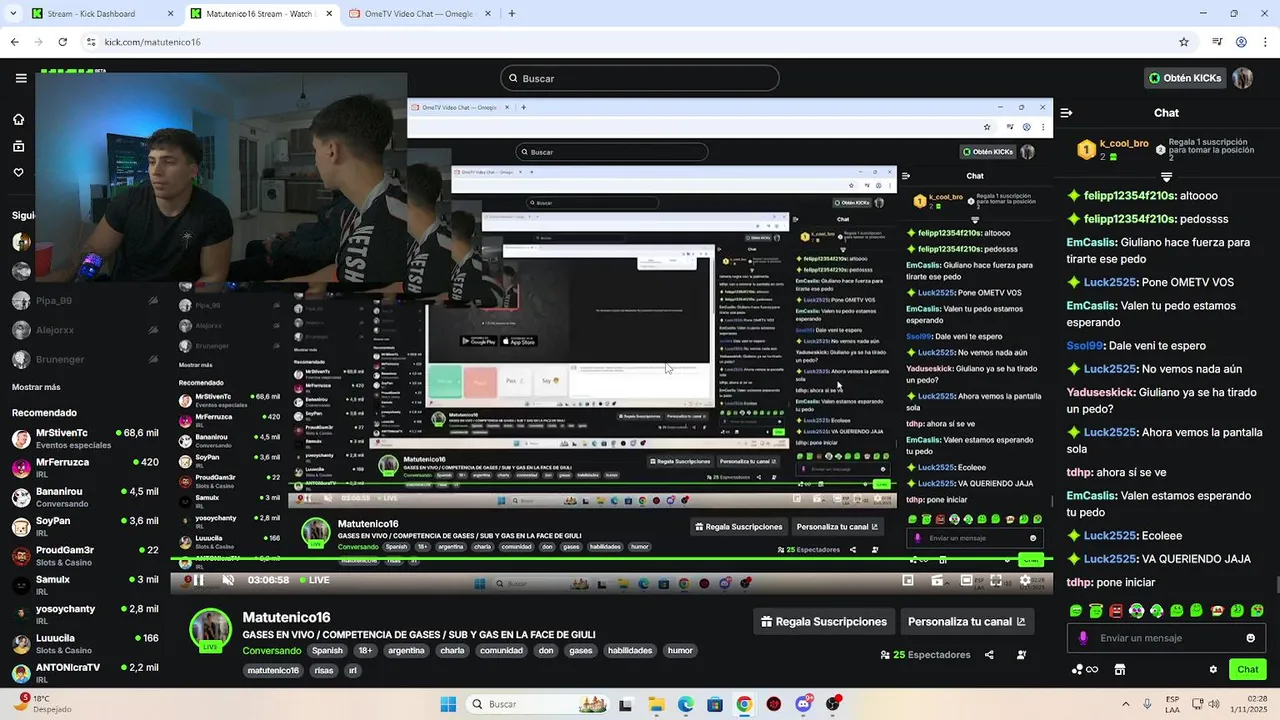Screen dimensions: 1280x720
Task: Select the argentina tag
Action: click(x=406, y=650)
